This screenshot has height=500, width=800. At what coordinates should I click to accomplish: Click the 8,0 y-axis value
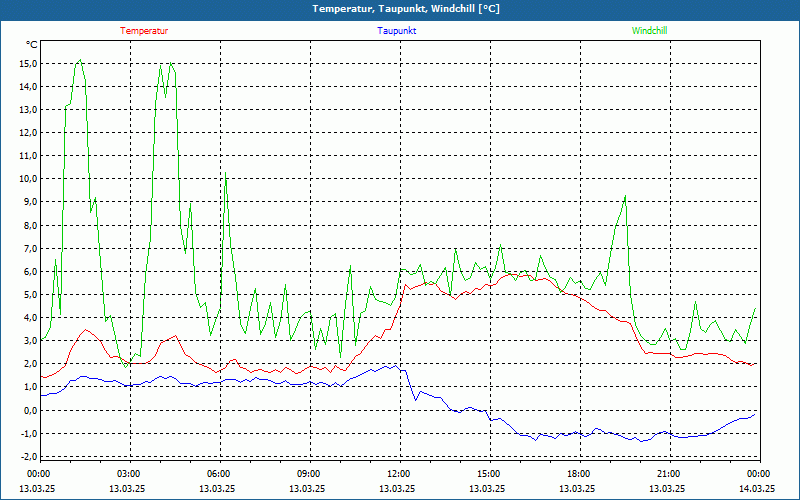coord(30,226)
